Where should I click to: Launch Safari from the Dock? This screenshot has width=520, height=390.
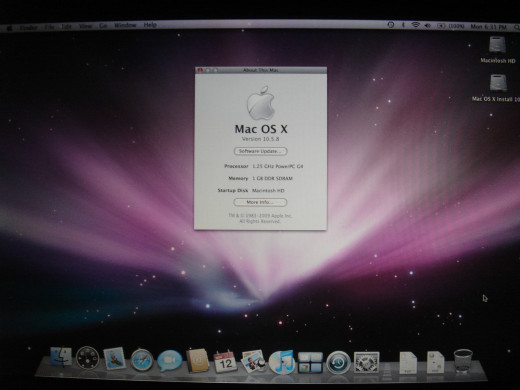[142, 360]
